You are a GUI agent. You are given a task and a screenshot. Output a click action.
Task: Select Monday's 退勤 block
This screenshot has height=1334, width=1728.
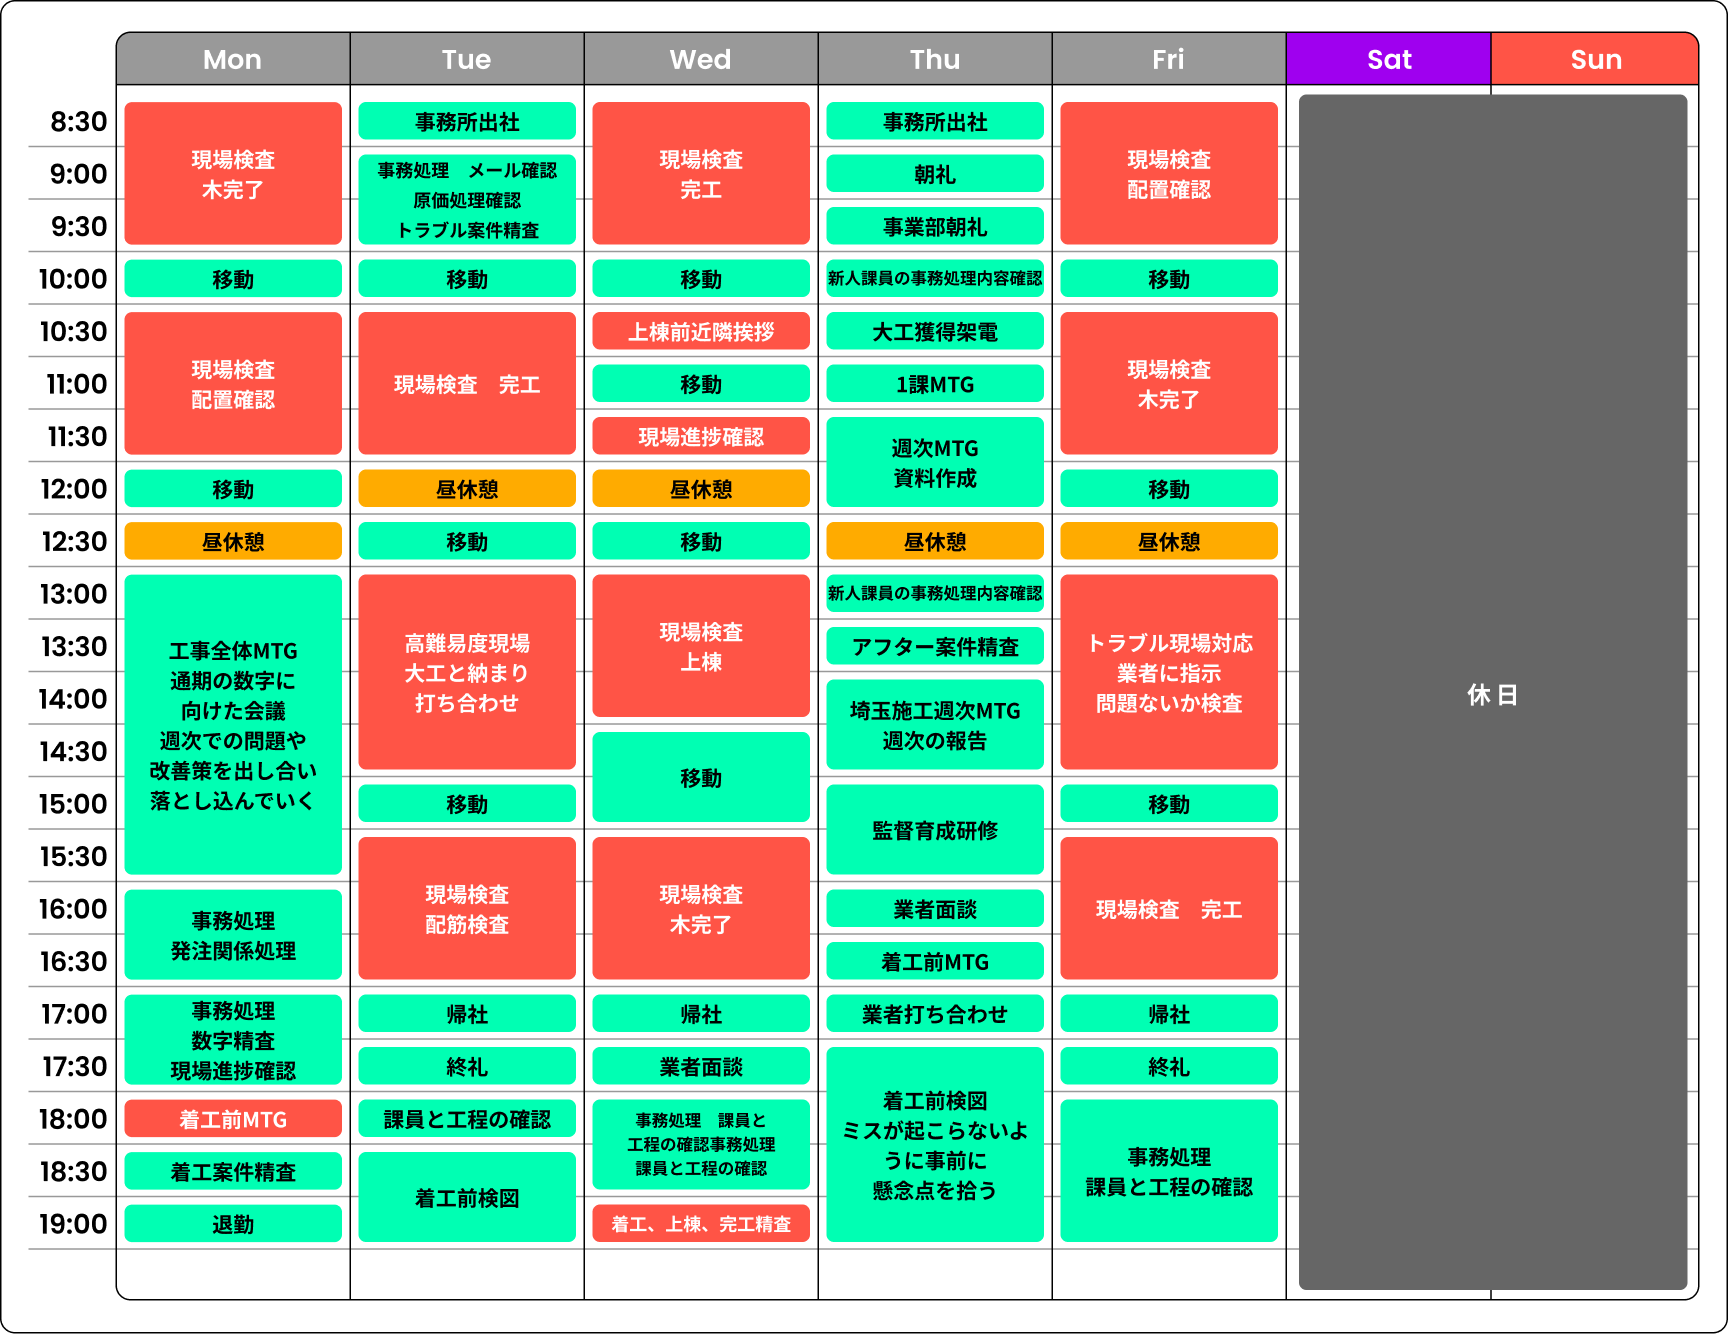(233, 1224)
